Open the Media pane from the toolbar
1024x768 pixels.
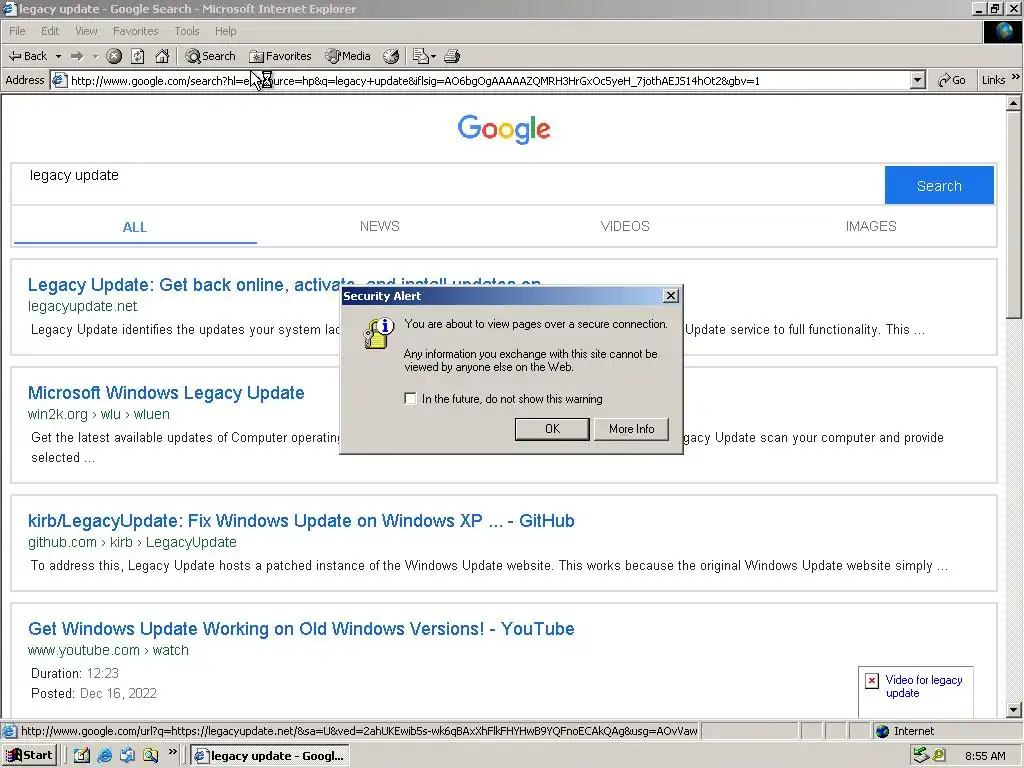tap(348, 56)
